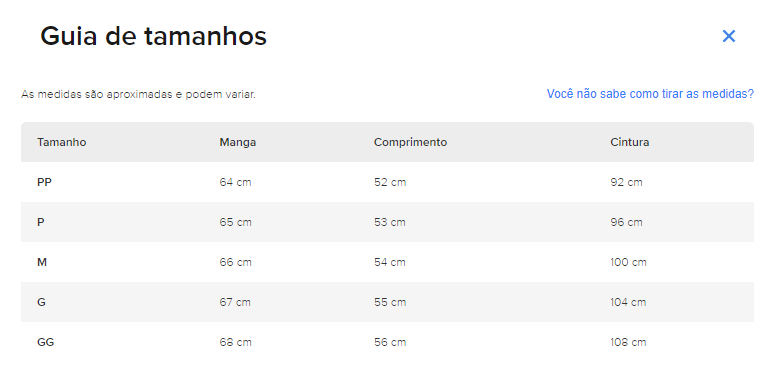The width and height of the screenshot is (772, 383).
Task: Click the 100 cm Cintura value
Action: point(628,262)
